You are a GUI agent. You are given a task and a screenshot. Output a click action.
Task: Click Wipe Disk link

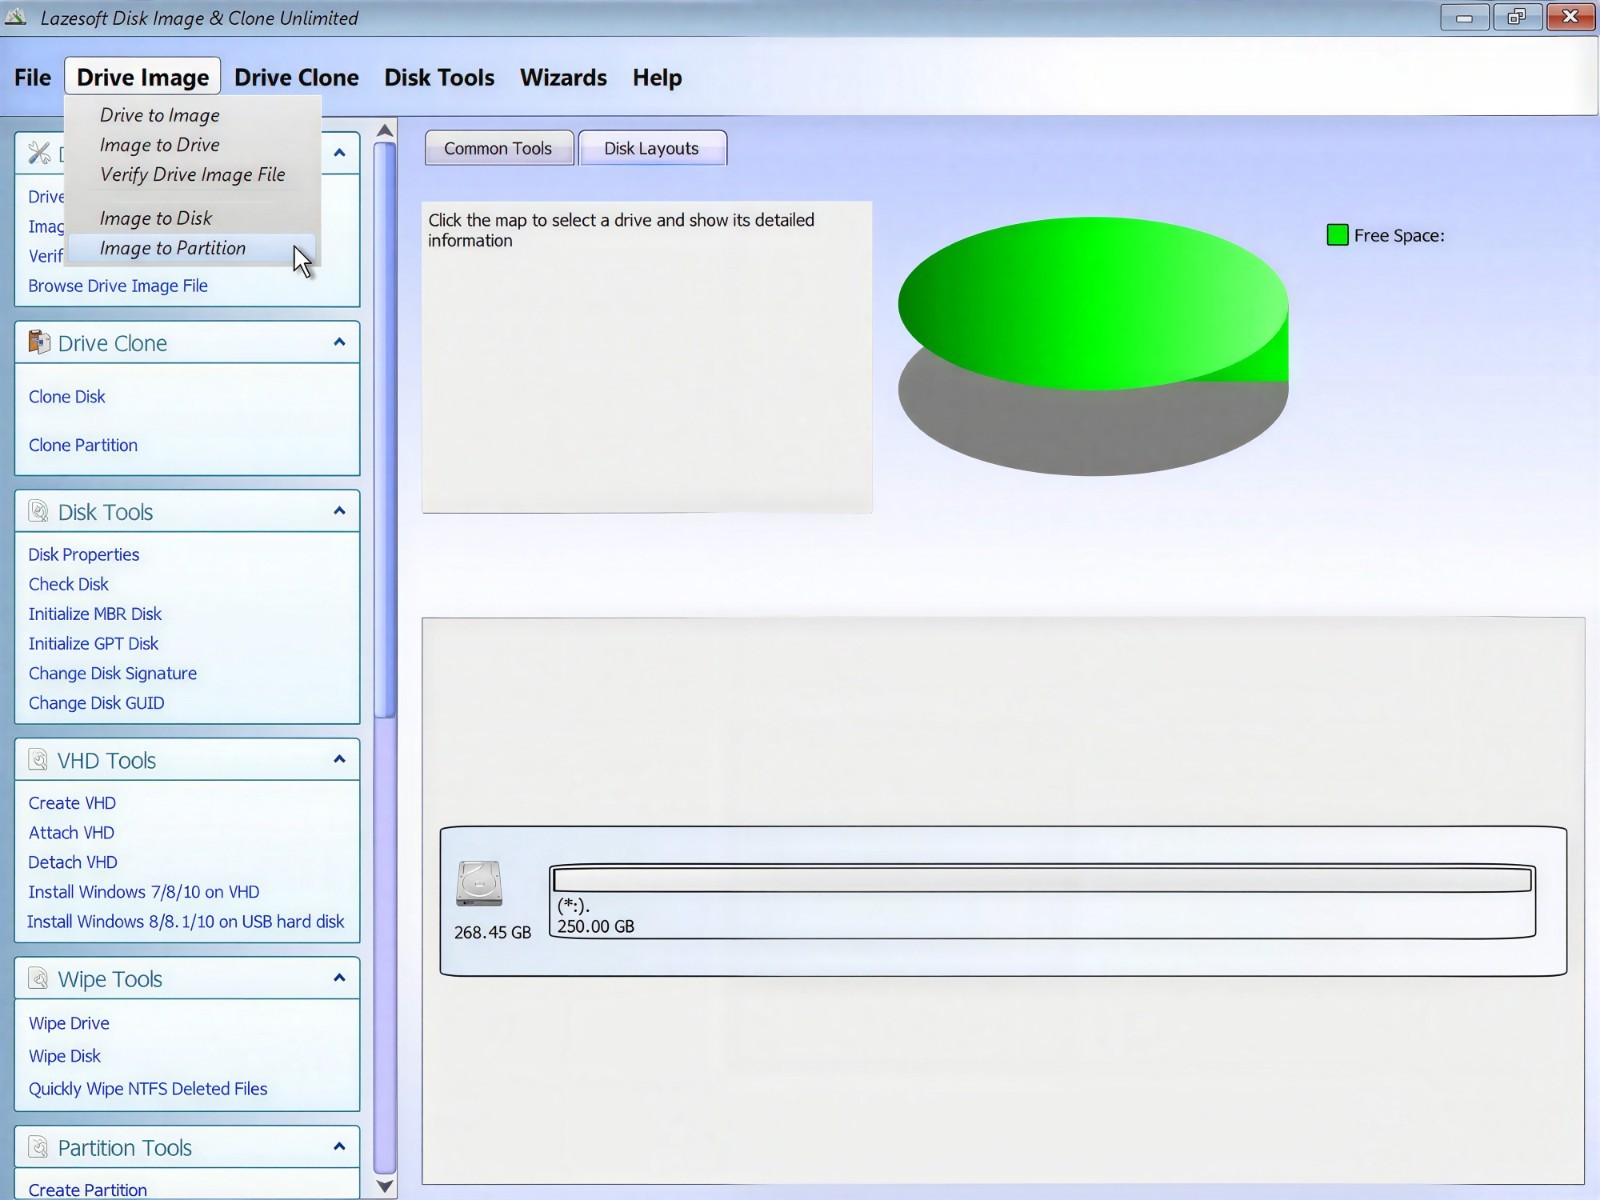click(x=65, y=1056)
